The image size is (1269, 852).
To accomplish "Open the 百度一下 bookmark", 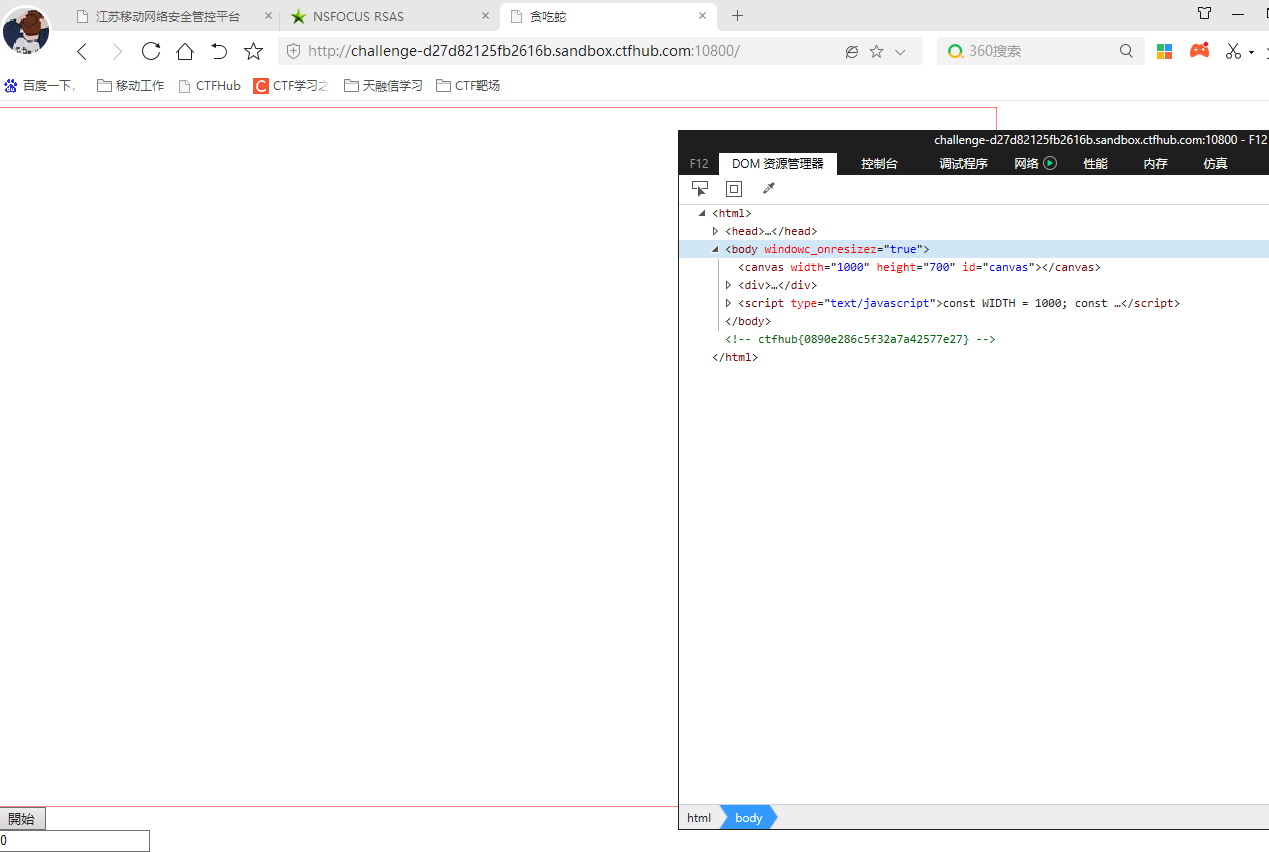I will (x=42, y=86).
